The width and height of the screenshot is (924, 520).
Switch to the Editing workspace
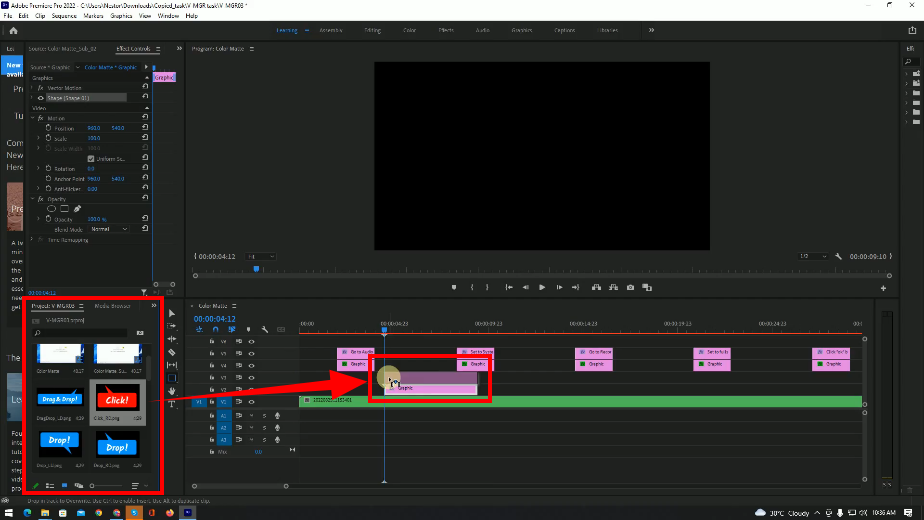[372, 30]
